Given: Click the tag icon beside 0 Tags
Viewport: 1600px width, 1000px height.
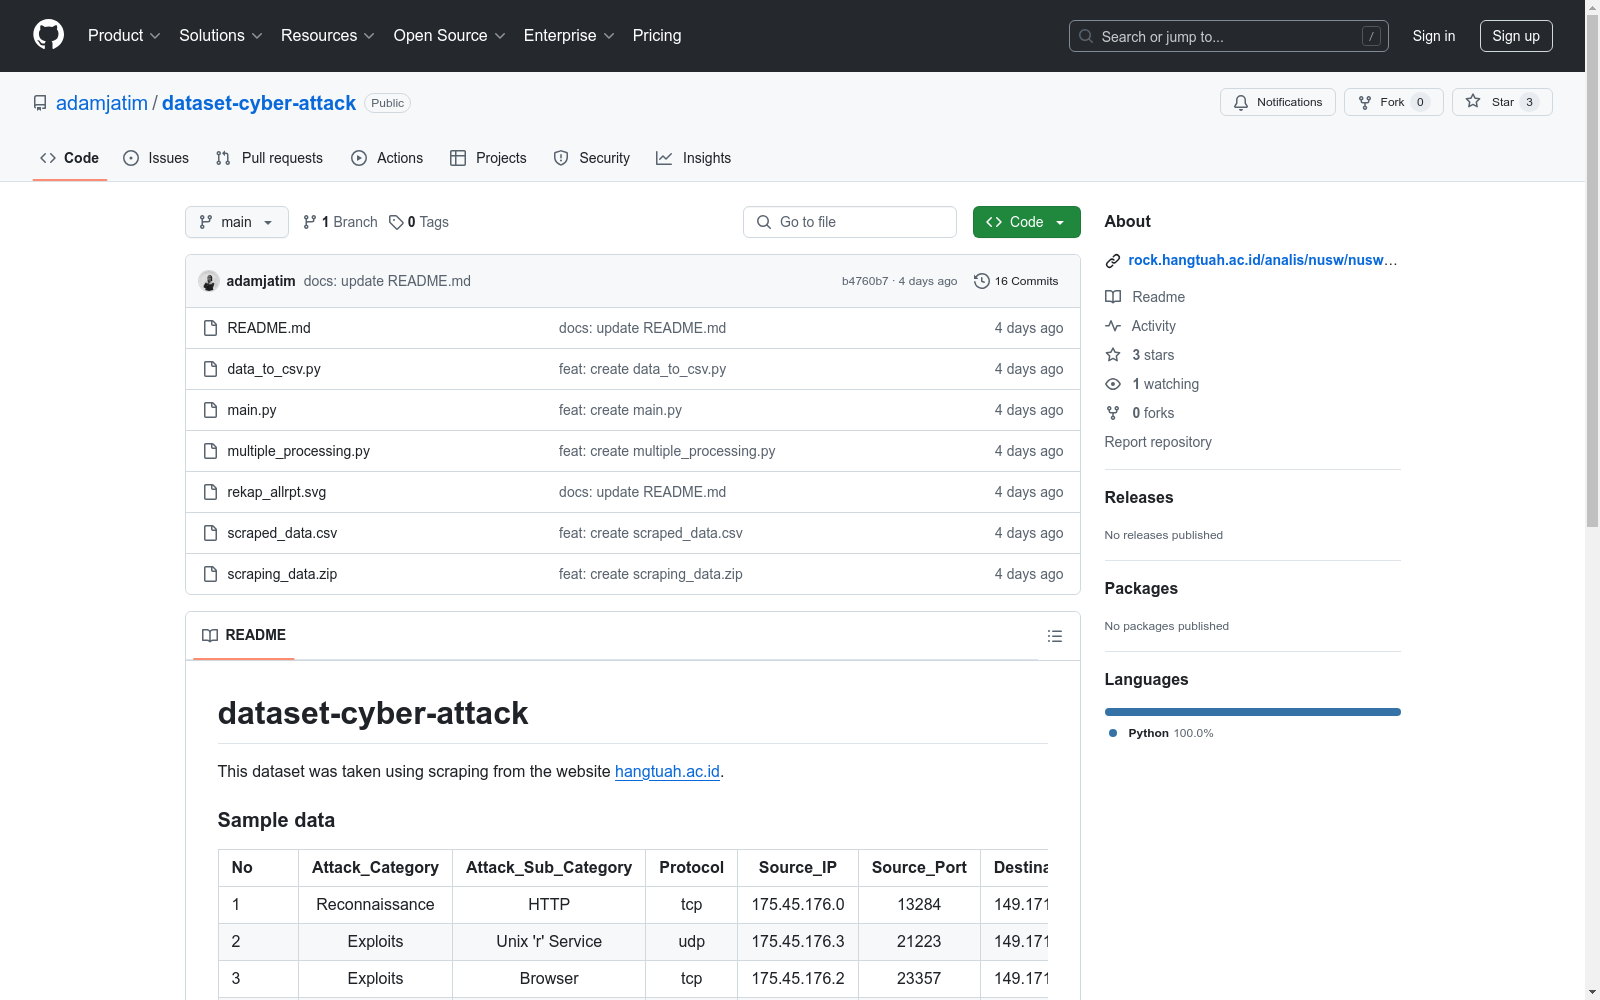Looking at the screenshot, I should coord(396,222).
